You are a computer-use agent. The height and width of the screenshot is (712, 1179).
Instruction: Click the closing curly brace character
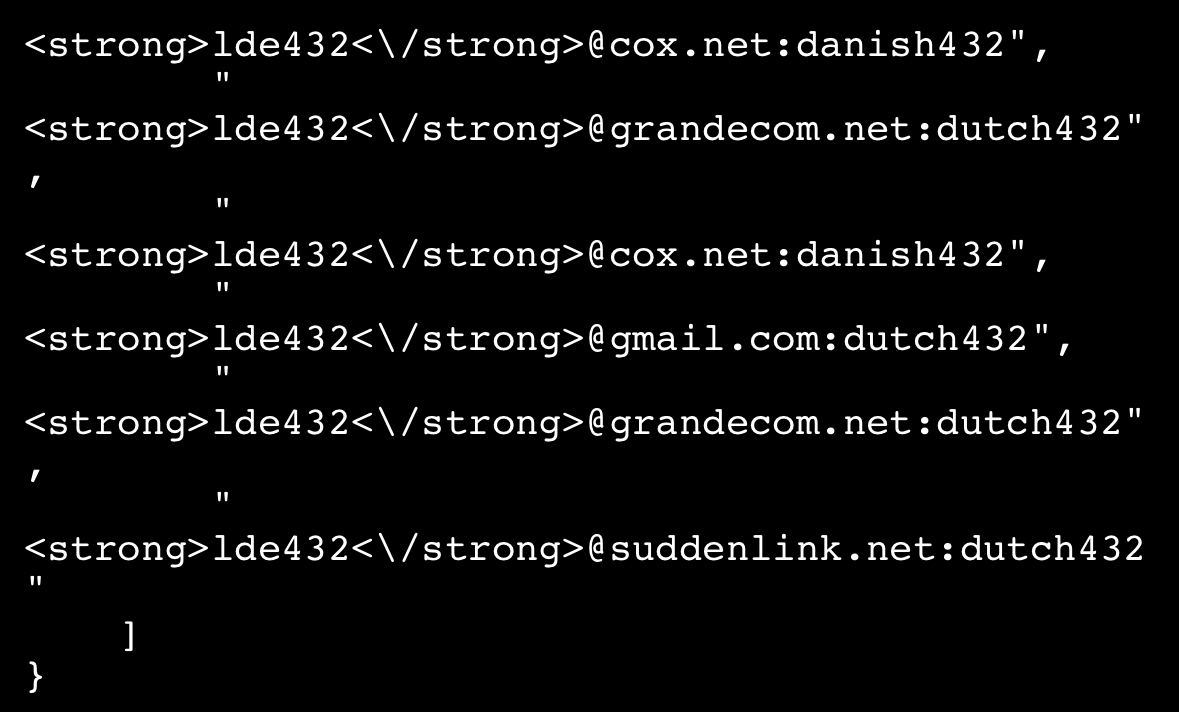35,677
